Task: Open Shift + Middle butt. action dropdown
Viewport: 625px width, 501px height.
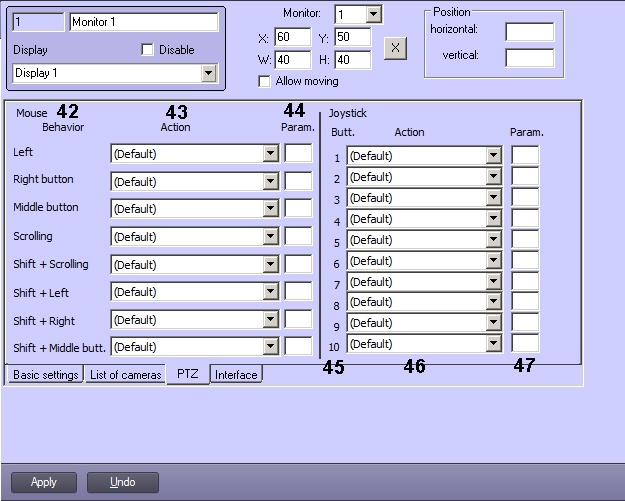Action: coord(270,347)
